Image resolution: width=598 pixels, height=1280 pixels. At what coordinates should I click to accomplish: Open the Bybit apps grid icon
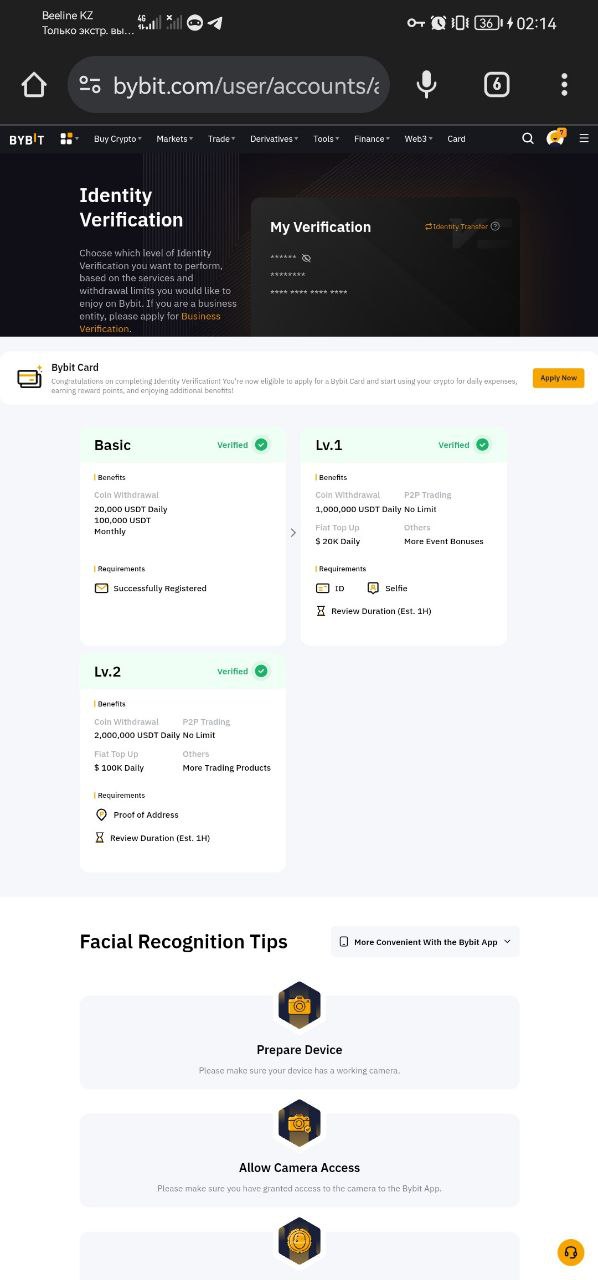(x=69, y=139)
